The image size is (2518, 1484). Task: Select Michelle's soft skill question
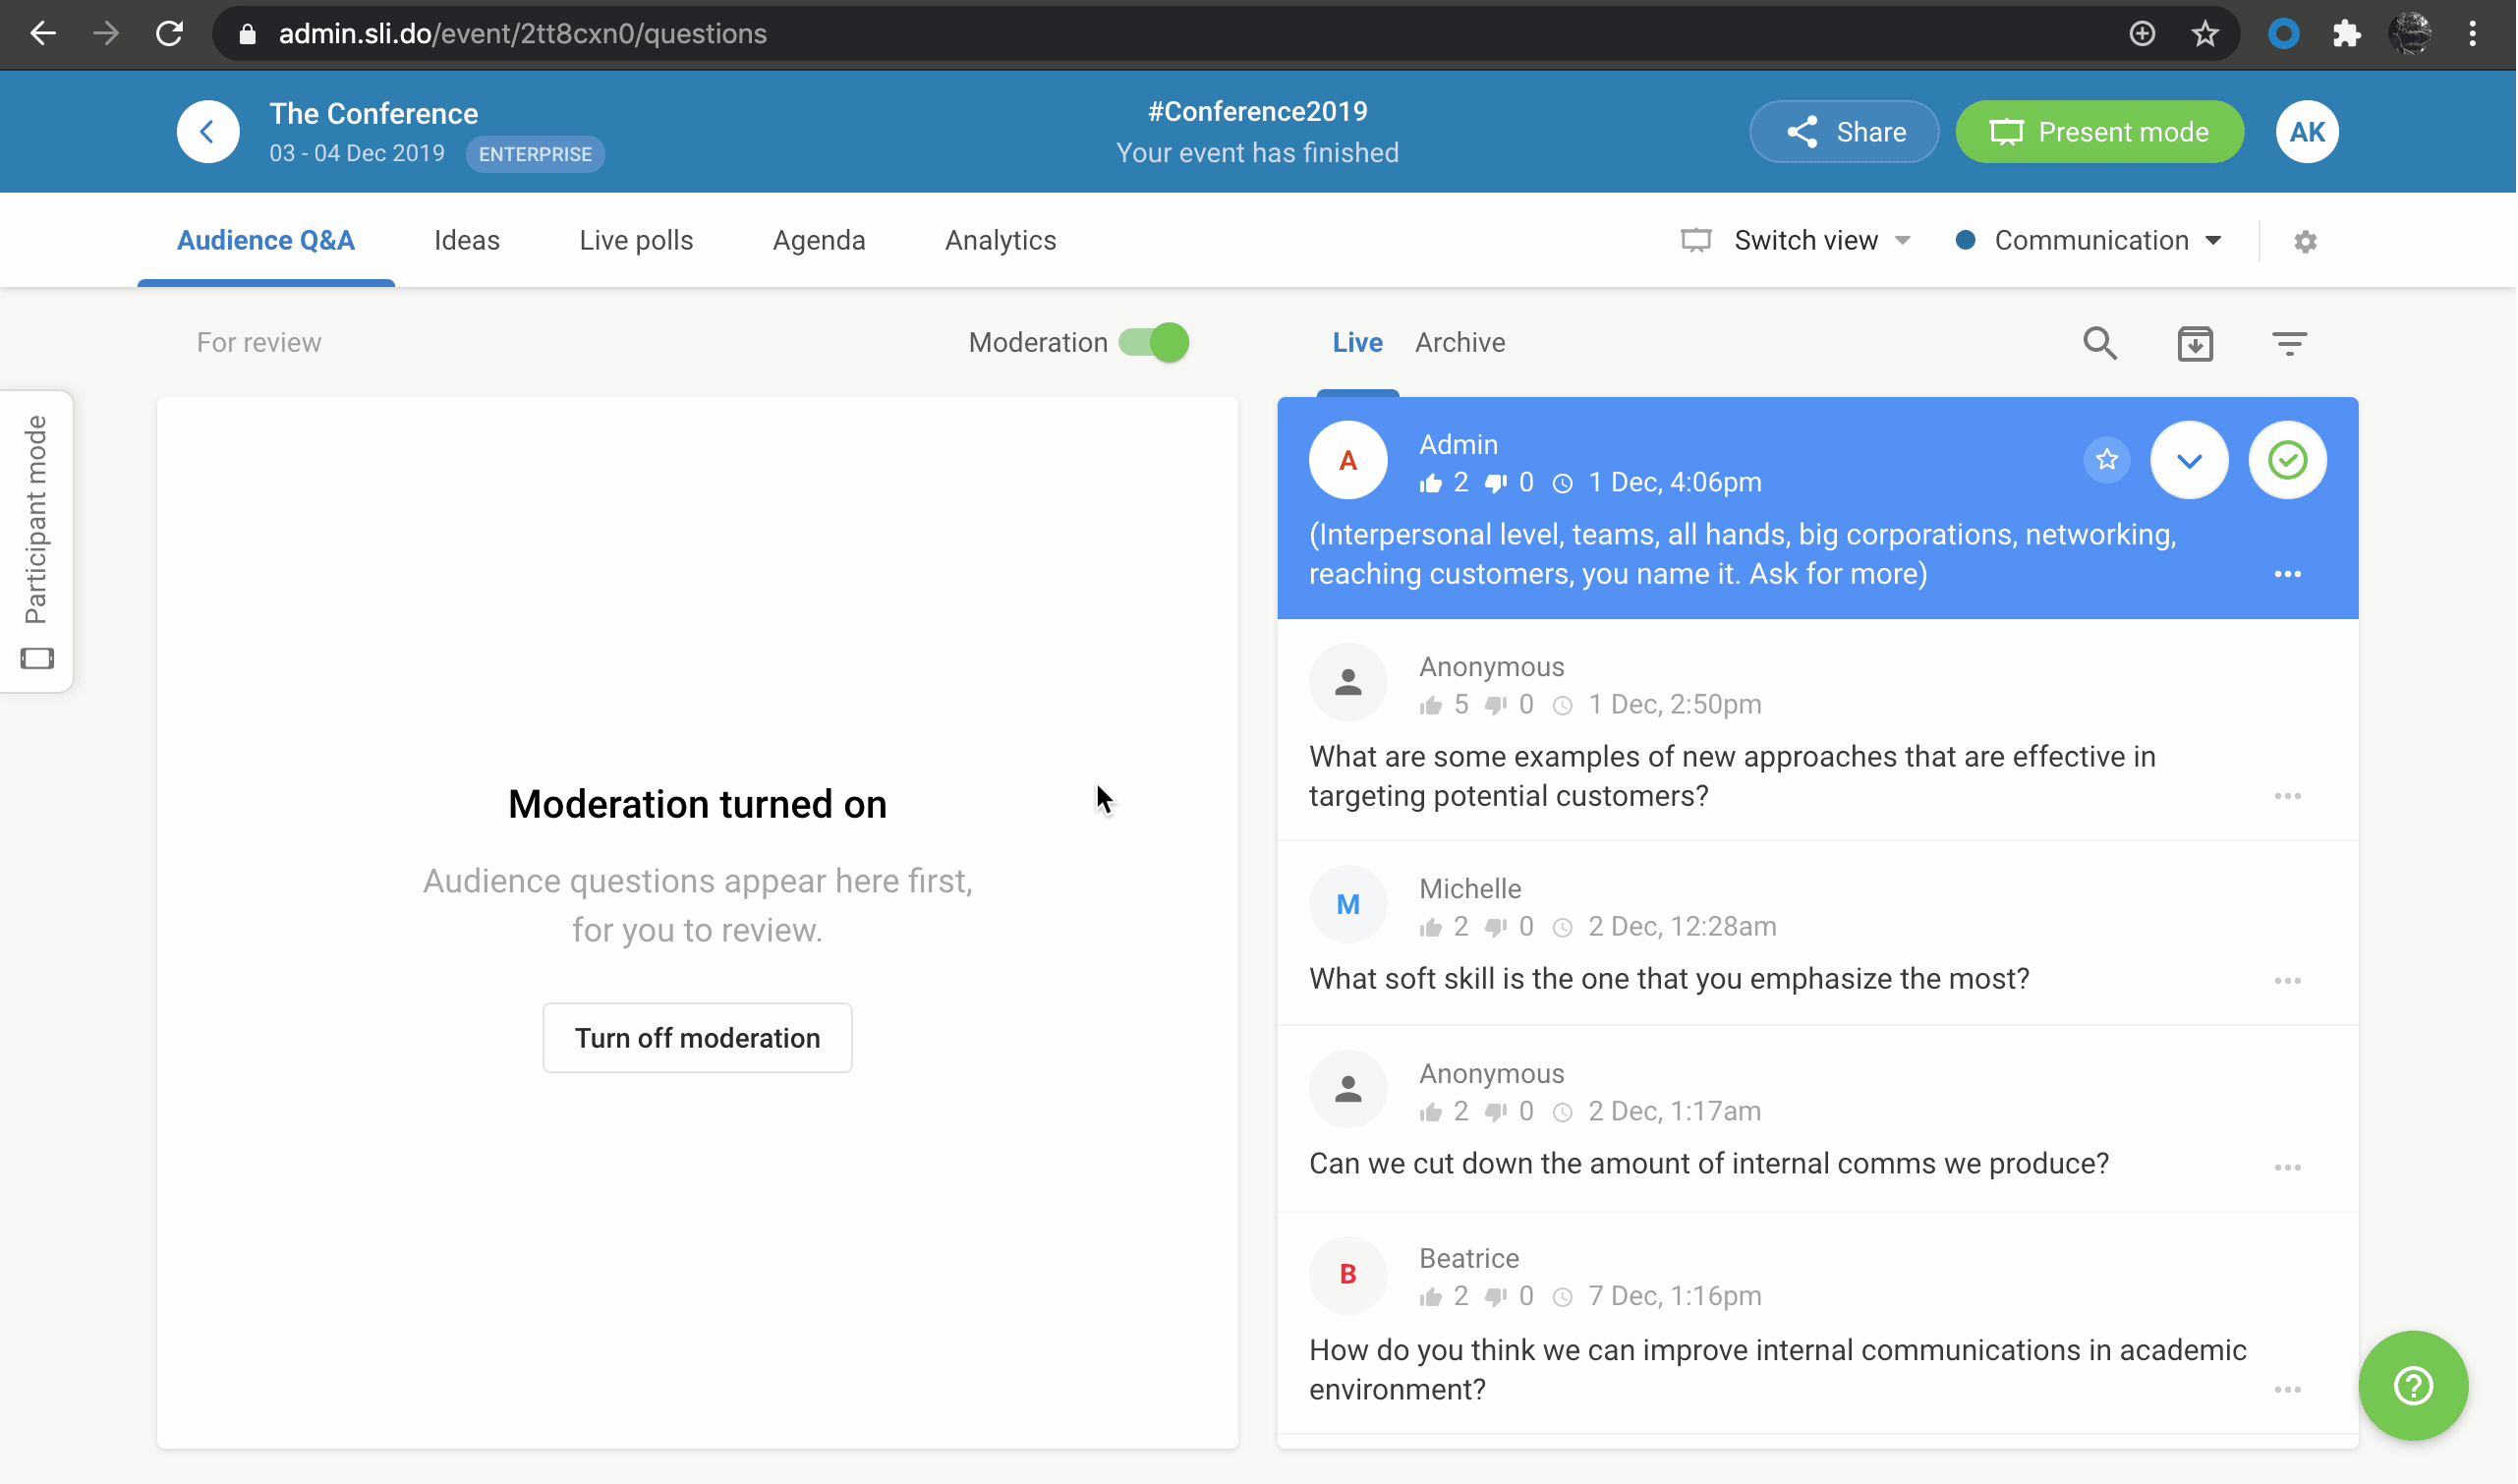click(x=1818, y=934)
